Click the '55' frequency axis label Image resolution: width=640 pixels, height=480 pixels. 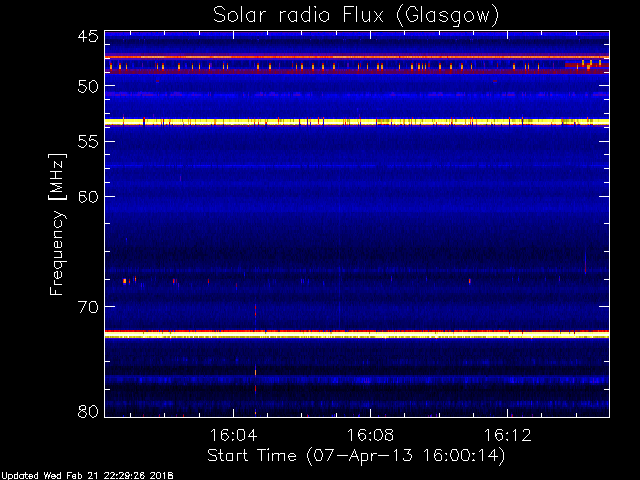coord(88,142)
